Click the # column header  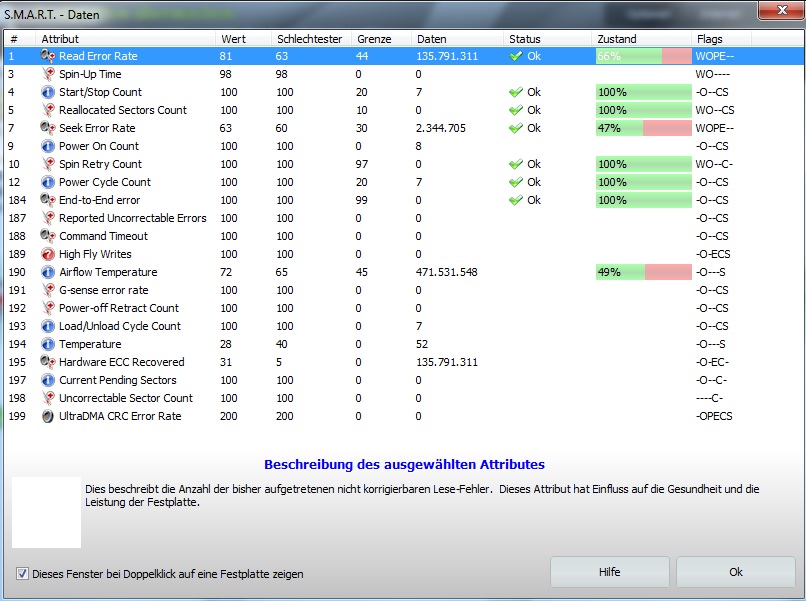[x=20, y=39]
